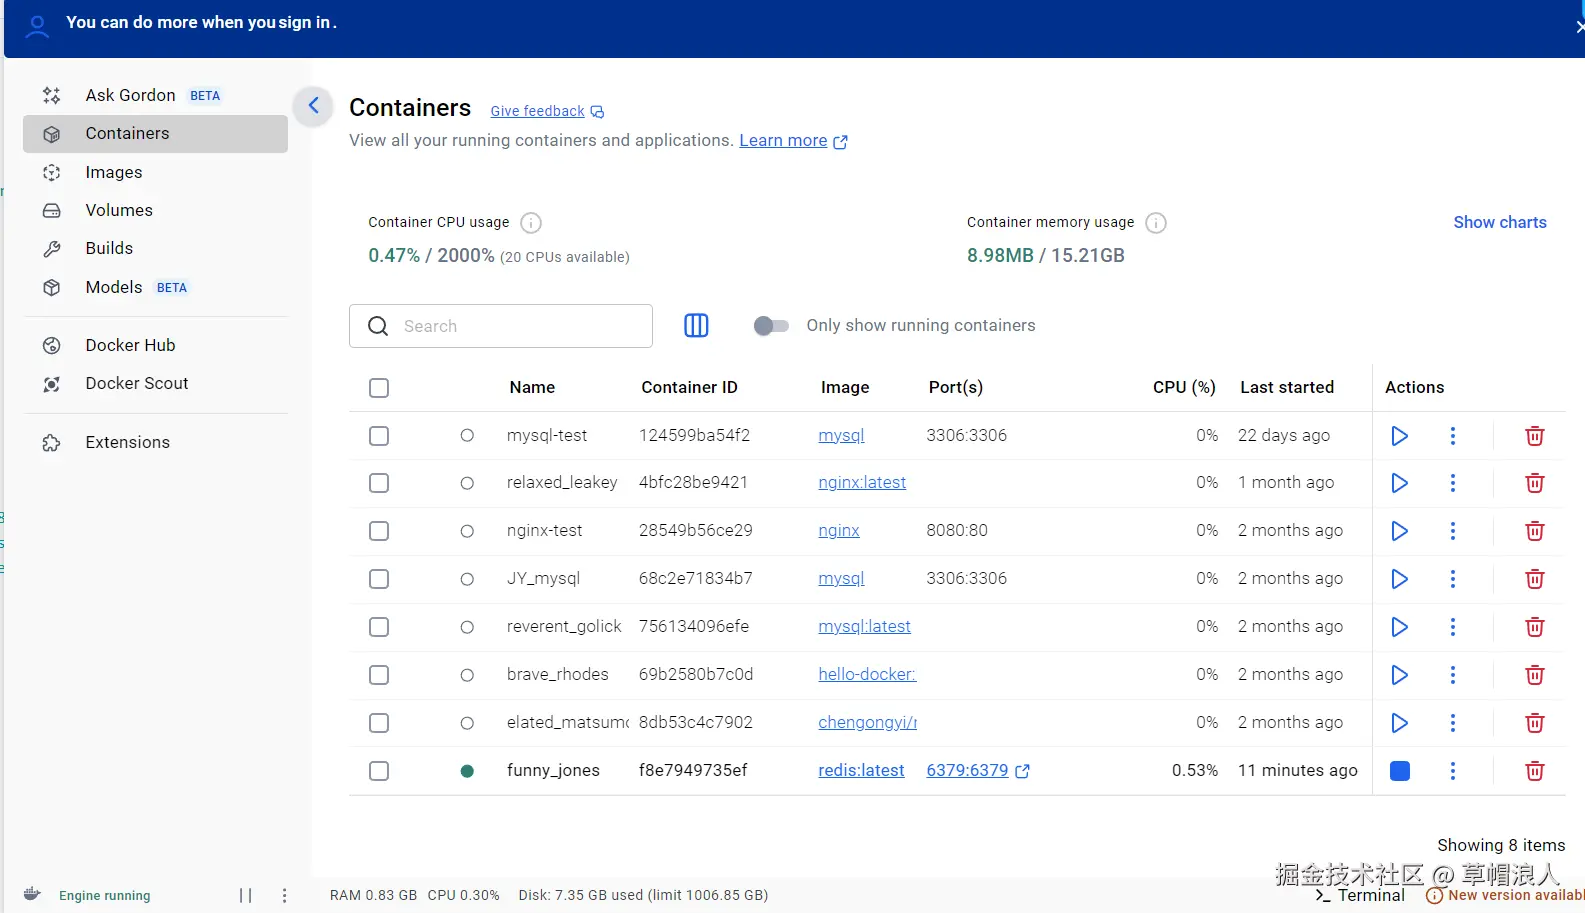
Task: Open more actions menu for elated_matsumoto
Action: [x=1453, y=723]
